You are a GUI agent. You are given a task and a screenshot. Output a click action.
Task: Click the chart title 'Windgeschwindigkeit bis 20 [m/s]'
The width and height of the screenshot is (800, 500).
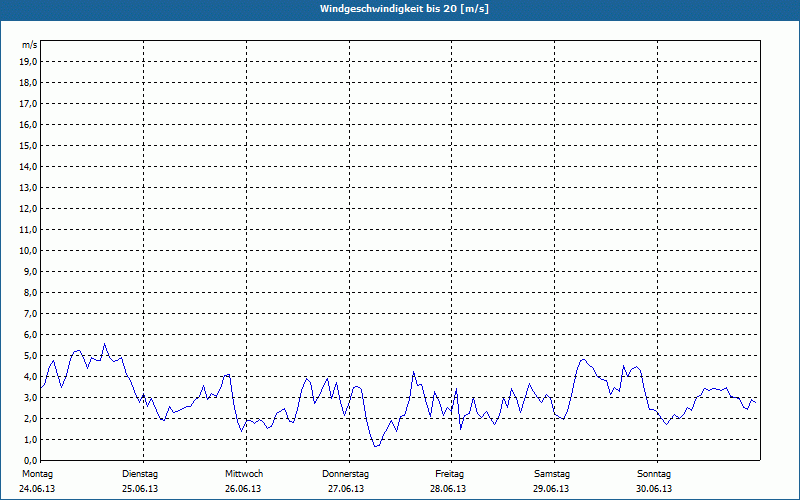(x=404, y=9)
